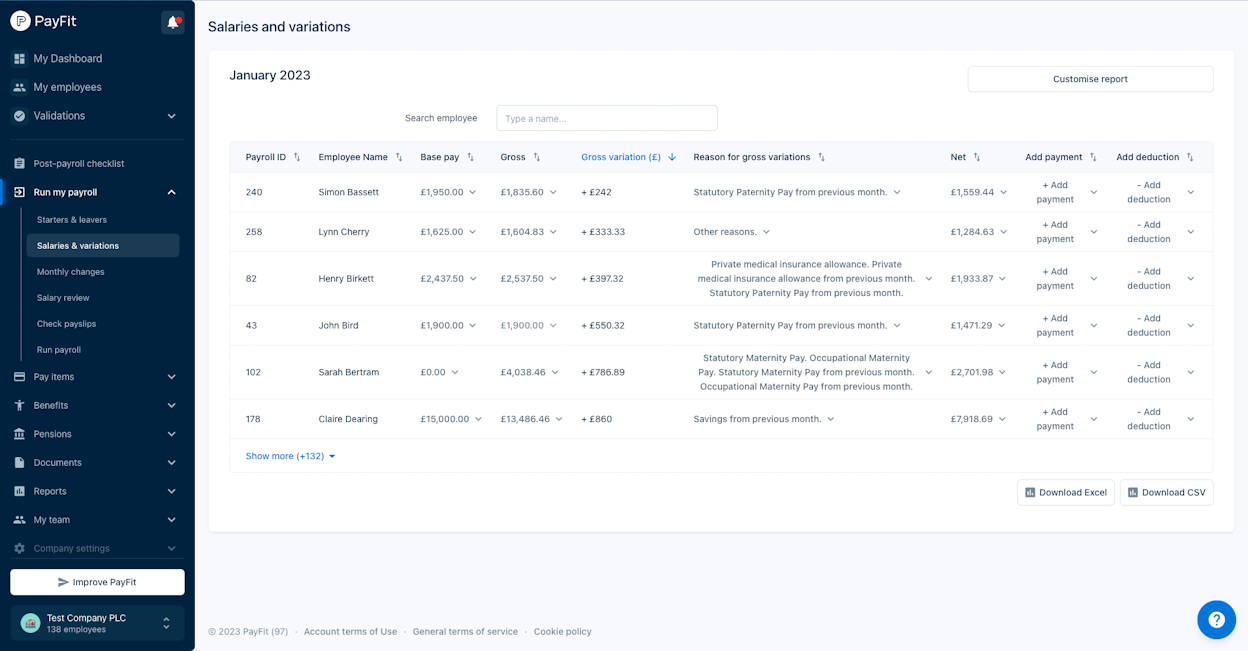Screen dimensions: 1248x651
Task: Select employee name Claire Dearing
Action: point(348,419)
